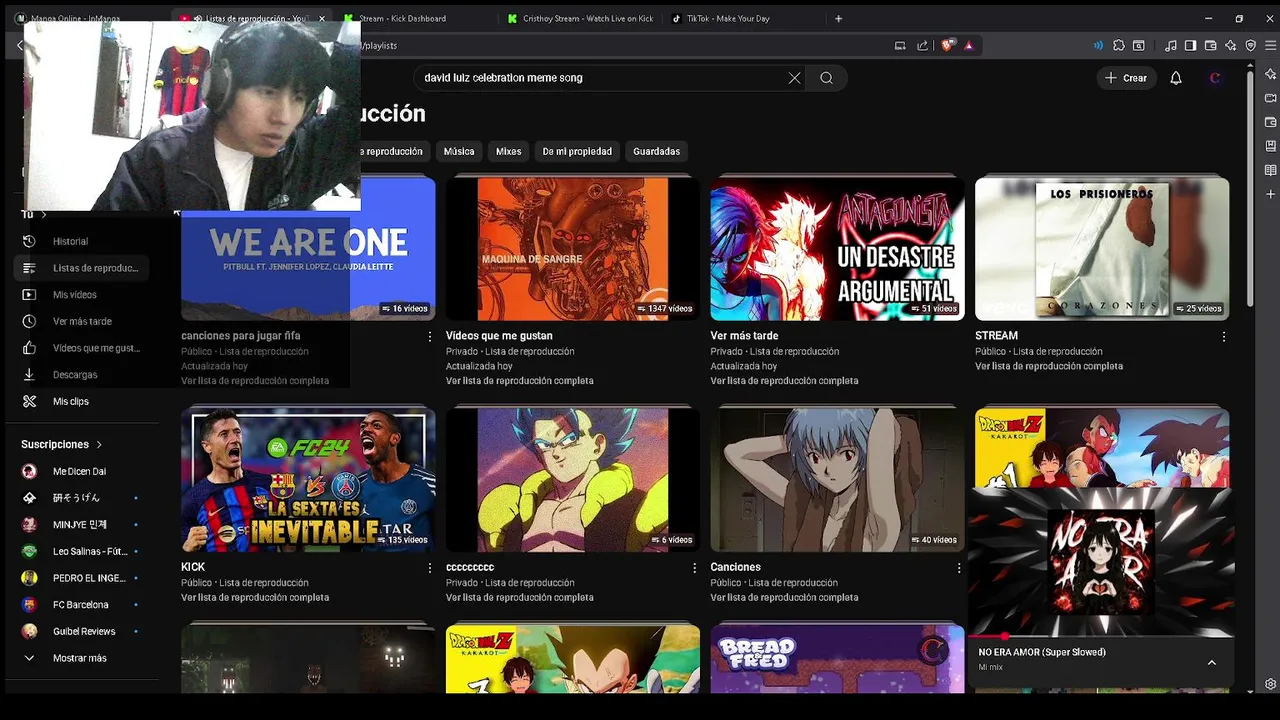Screen dimensions: 1280x720
Task: Open Reading list book icon in side panel
Action: 1270,170
